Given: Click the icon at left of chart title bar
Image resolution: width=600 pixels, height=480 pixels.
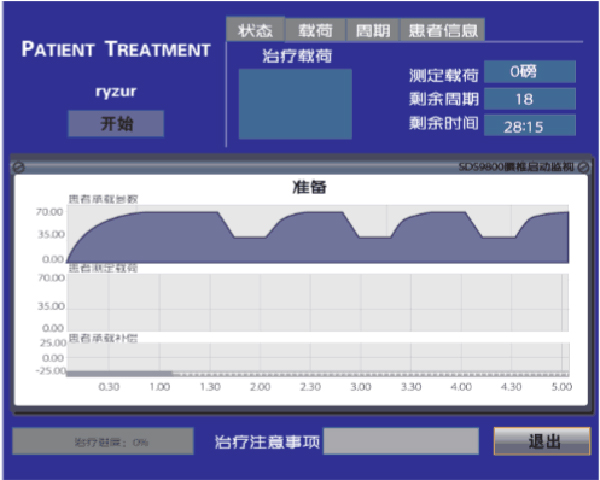Looking at the screenshot, I should [x=19, y=167].
